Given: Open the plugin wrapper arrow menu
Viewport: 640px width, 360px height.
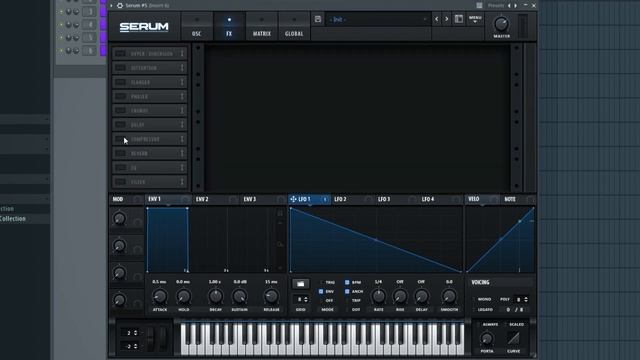Looking at the screenshot, I should click(111, 5).
